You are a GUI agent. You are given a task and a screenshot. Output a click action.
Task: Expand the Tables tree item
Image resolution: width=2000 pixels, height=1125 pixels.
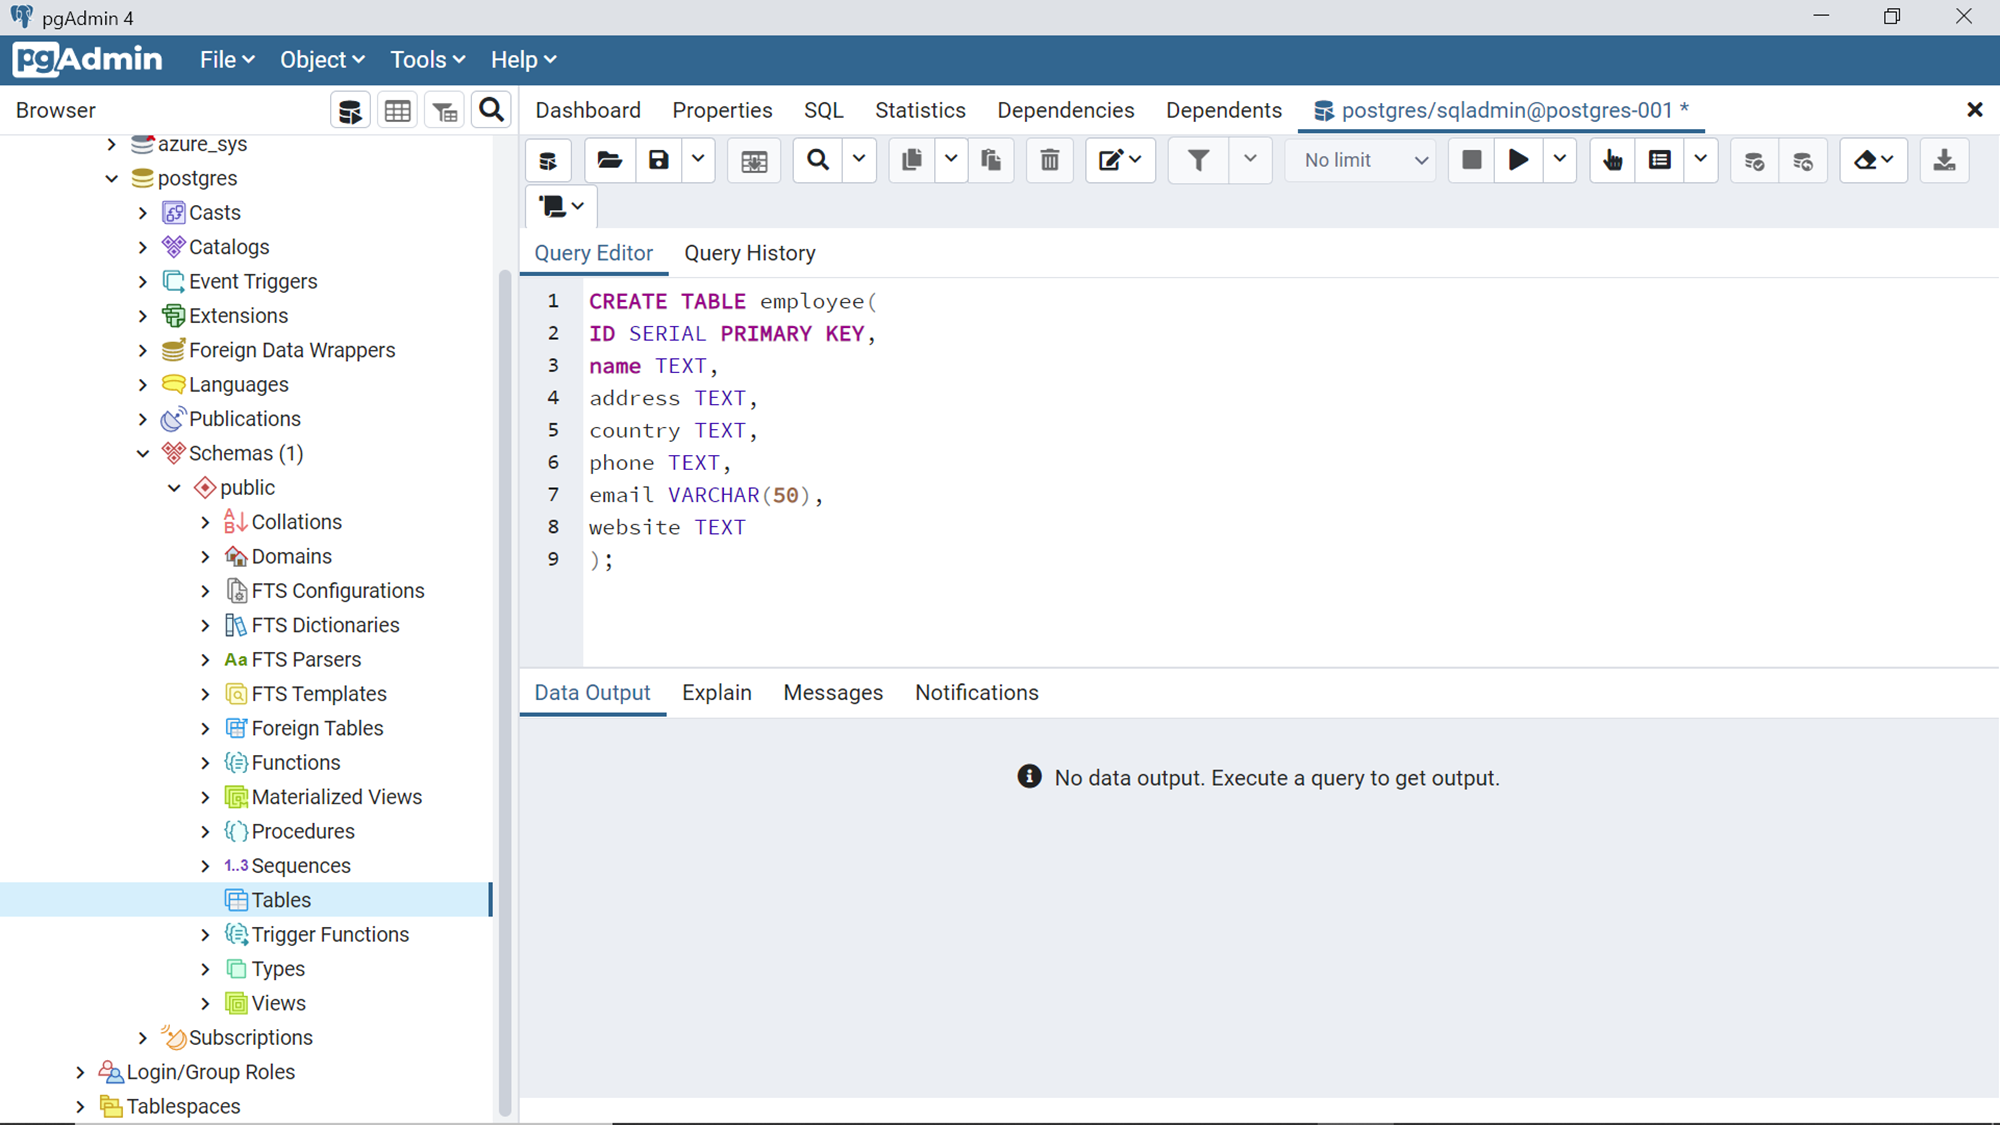click(206, 900)
